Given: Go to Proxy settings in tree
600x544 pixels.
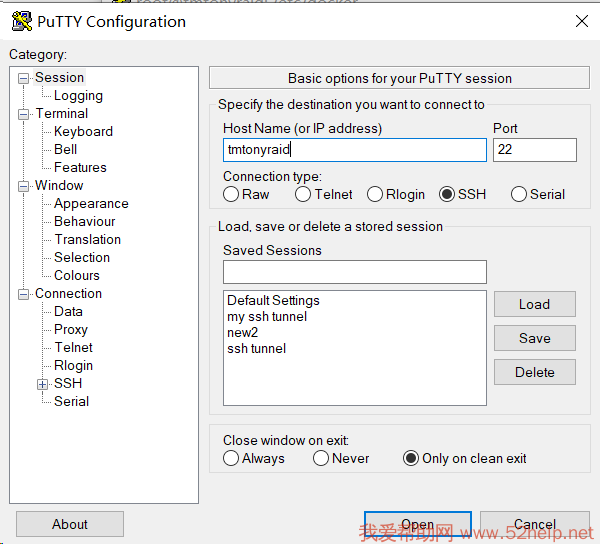Looking at the screenshot, I should click(71, 330).
